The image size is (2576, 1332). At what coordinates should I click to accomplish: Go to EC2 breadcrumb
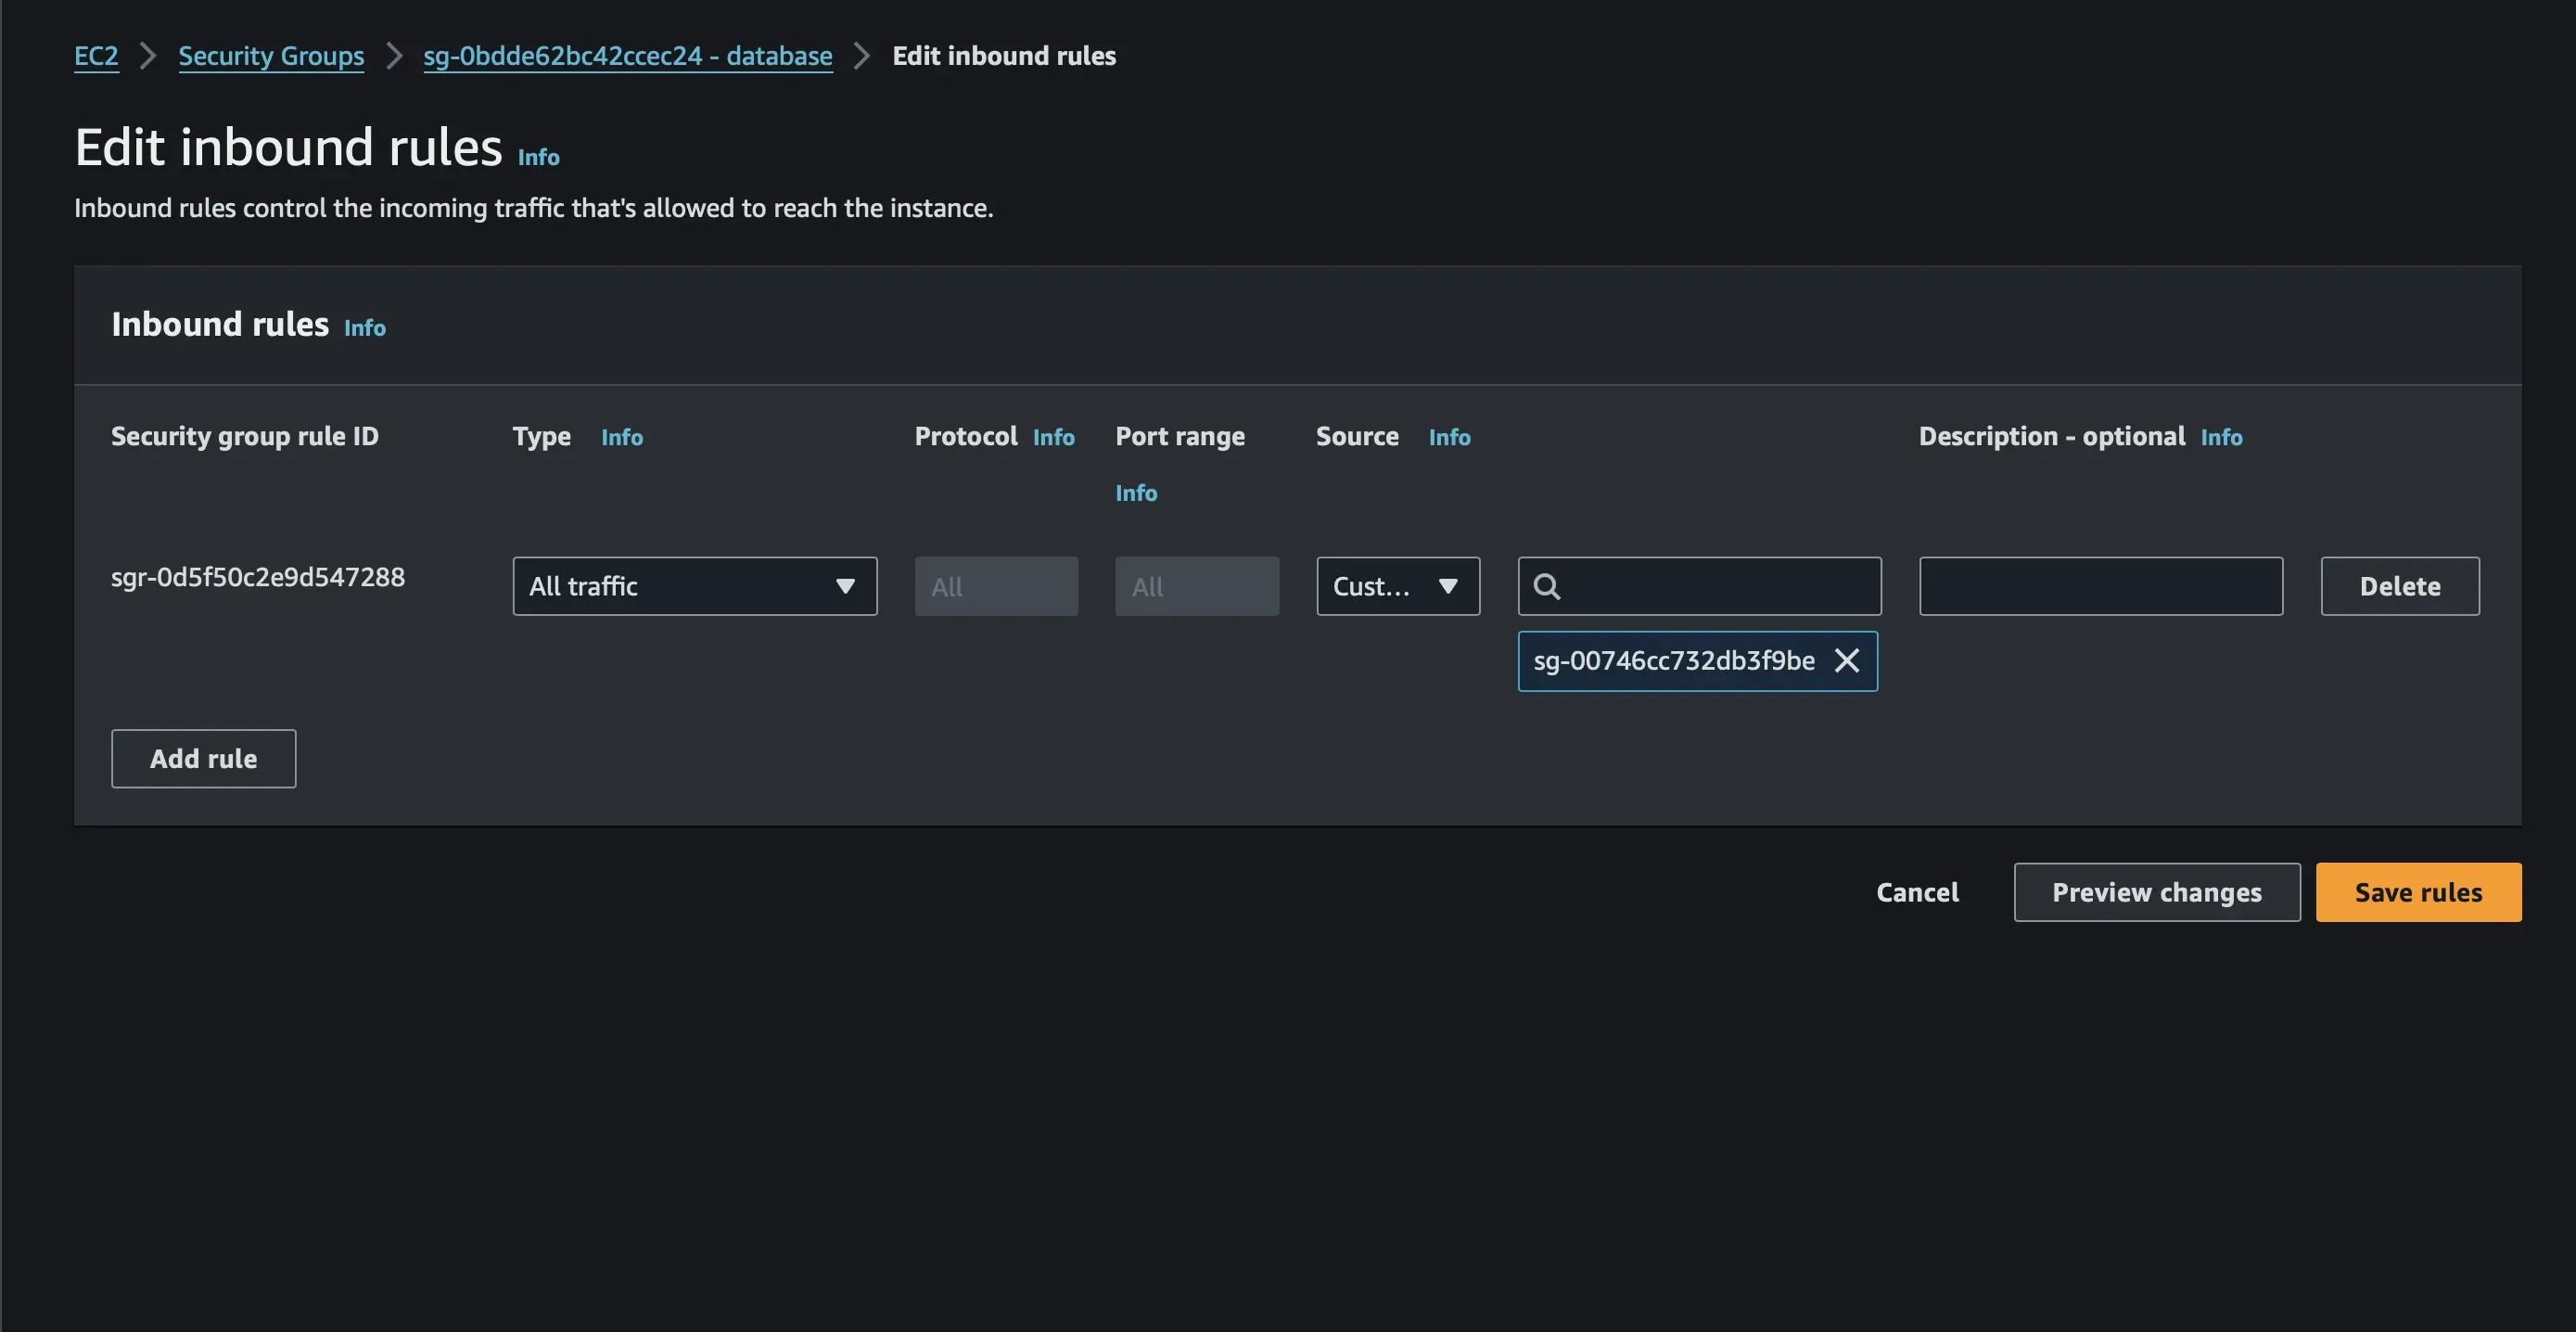(96, 56)
